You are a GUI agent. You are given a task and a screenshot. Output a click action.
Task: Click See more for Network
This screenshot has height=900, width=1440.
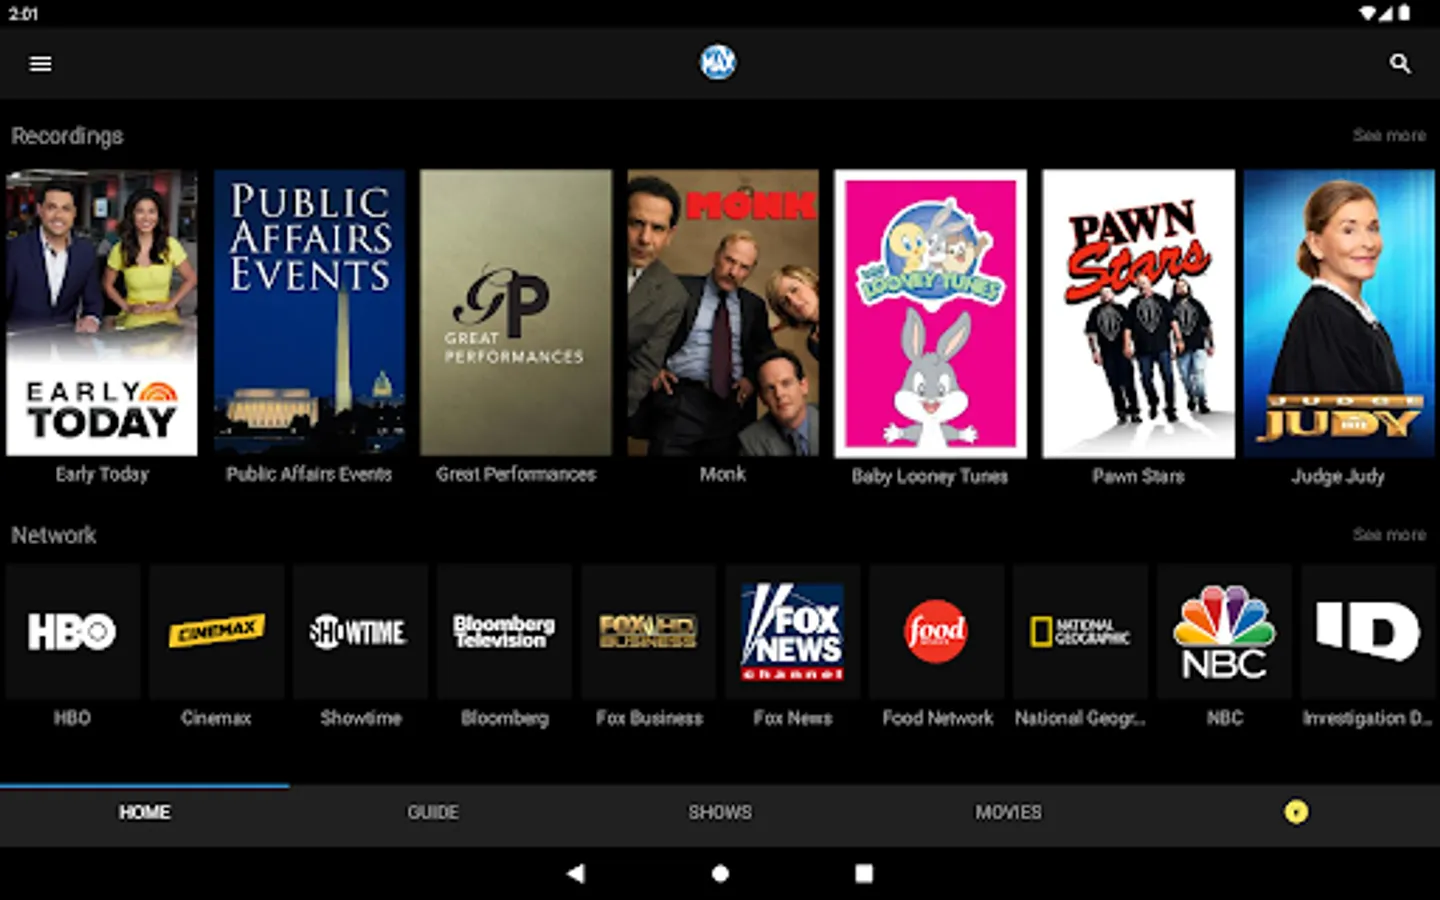1389,535
